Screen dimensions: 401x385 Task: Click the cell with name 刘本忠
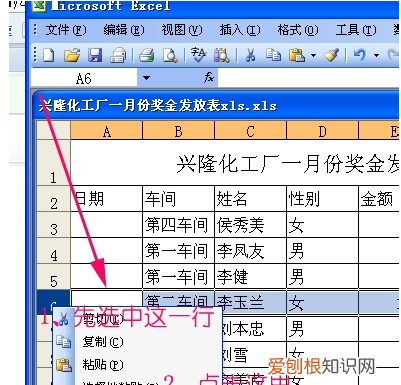click(254, 329)
